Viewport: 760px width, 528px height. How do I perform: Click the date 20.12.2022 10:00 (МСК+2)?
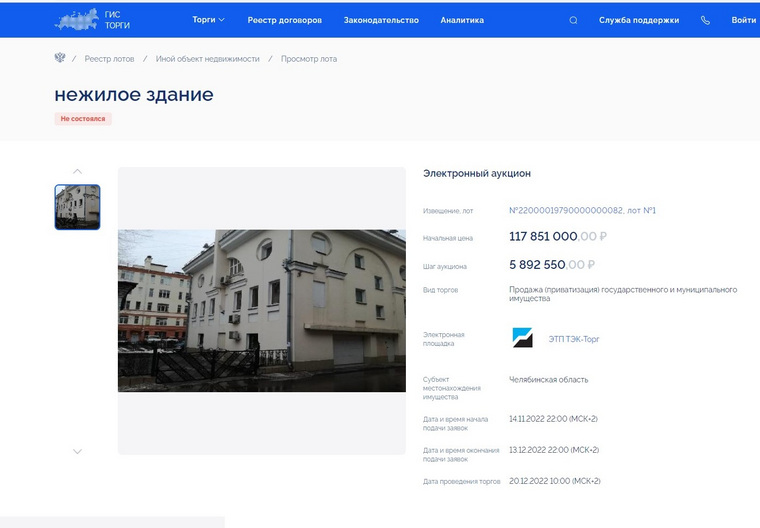[x=554, y=481]
